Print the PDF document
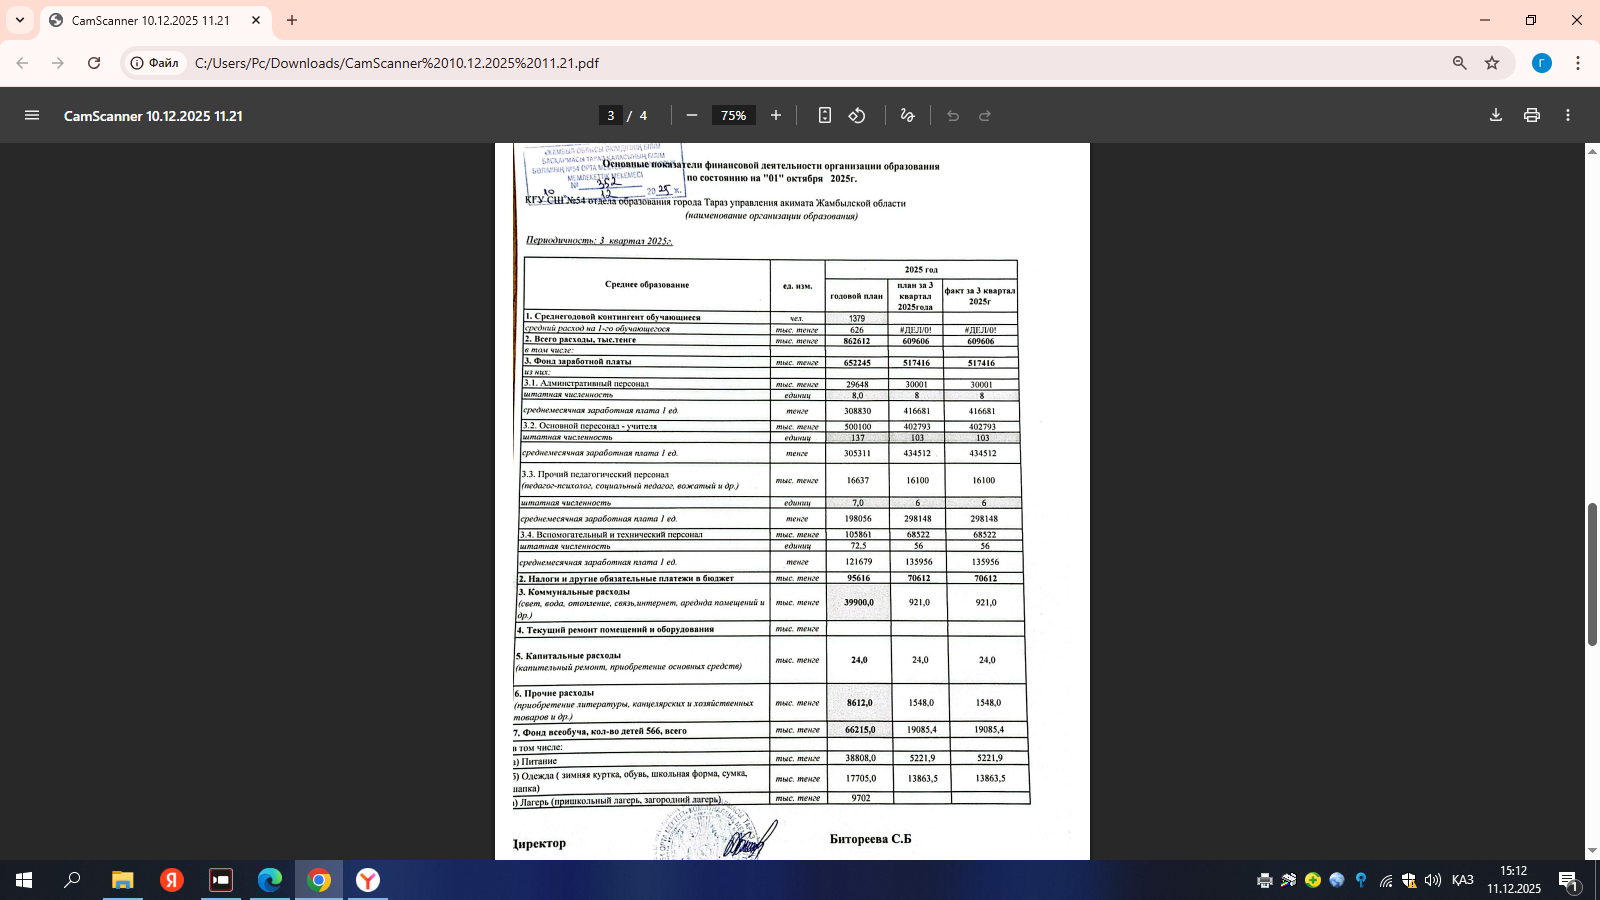1600x900 pixels. point(1532,116)
